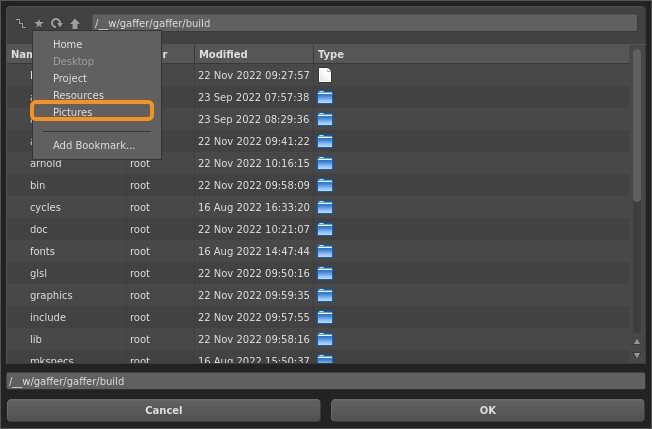
Task: Select the doc folder name
Action: (x=39, y=229)
